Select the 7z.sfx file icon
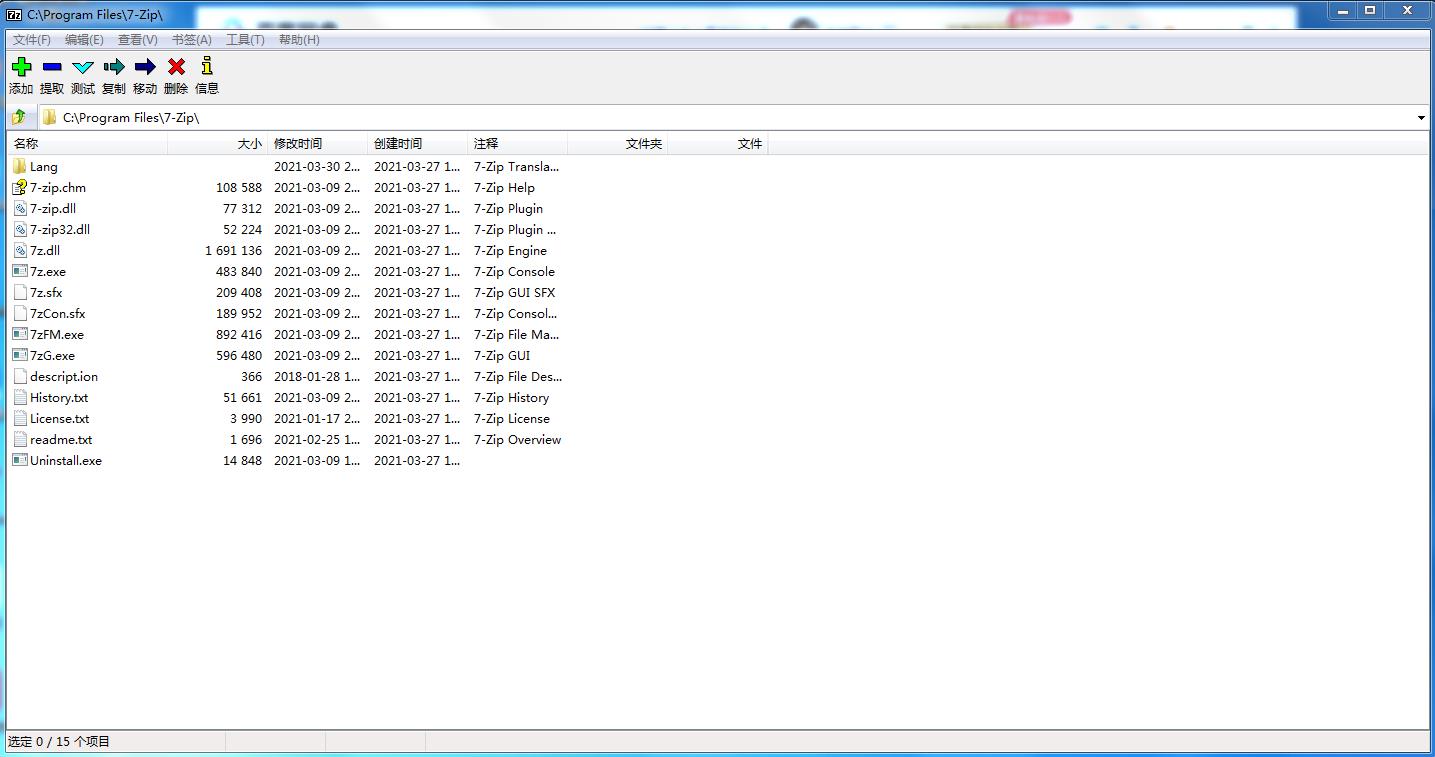This screenshot has height=757, width=1435. click(x=20, y=293)
